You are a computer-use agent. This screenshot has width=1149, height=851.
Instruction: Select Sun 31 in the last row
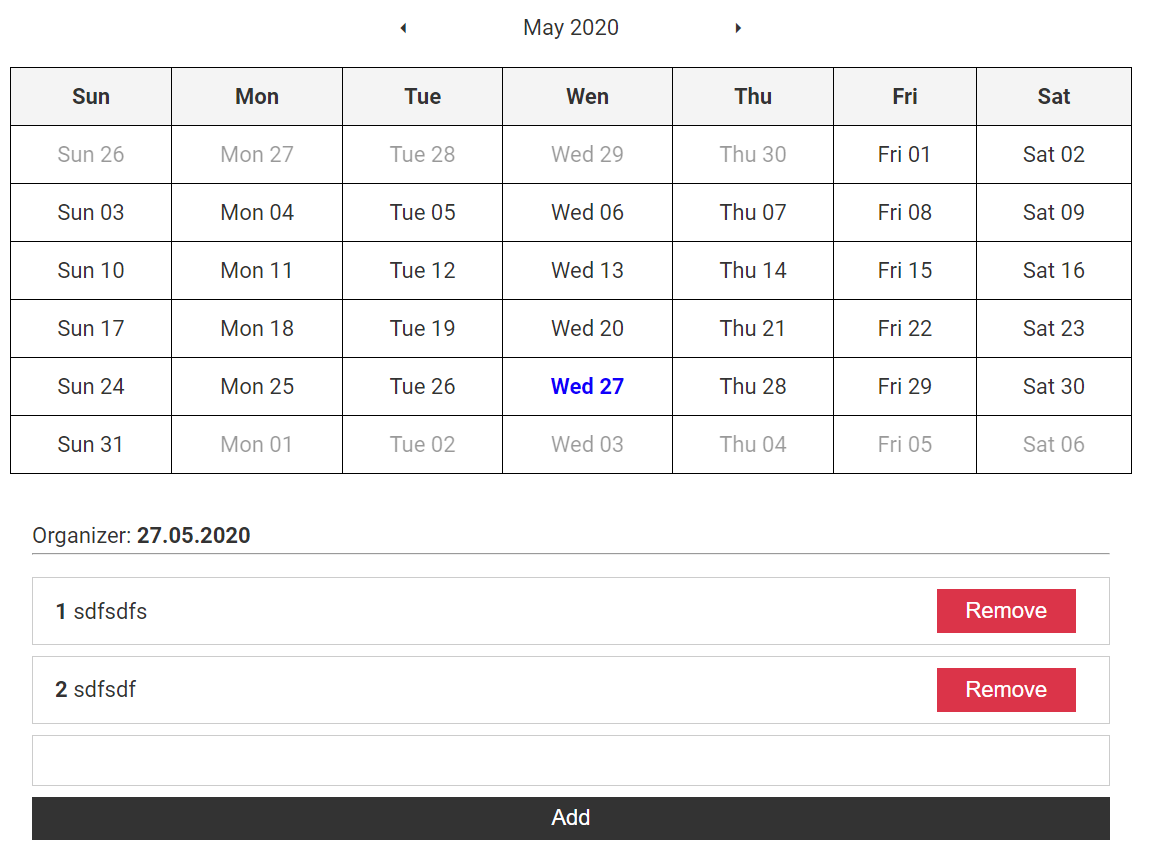pyautogui.click(x=91, y=445)
